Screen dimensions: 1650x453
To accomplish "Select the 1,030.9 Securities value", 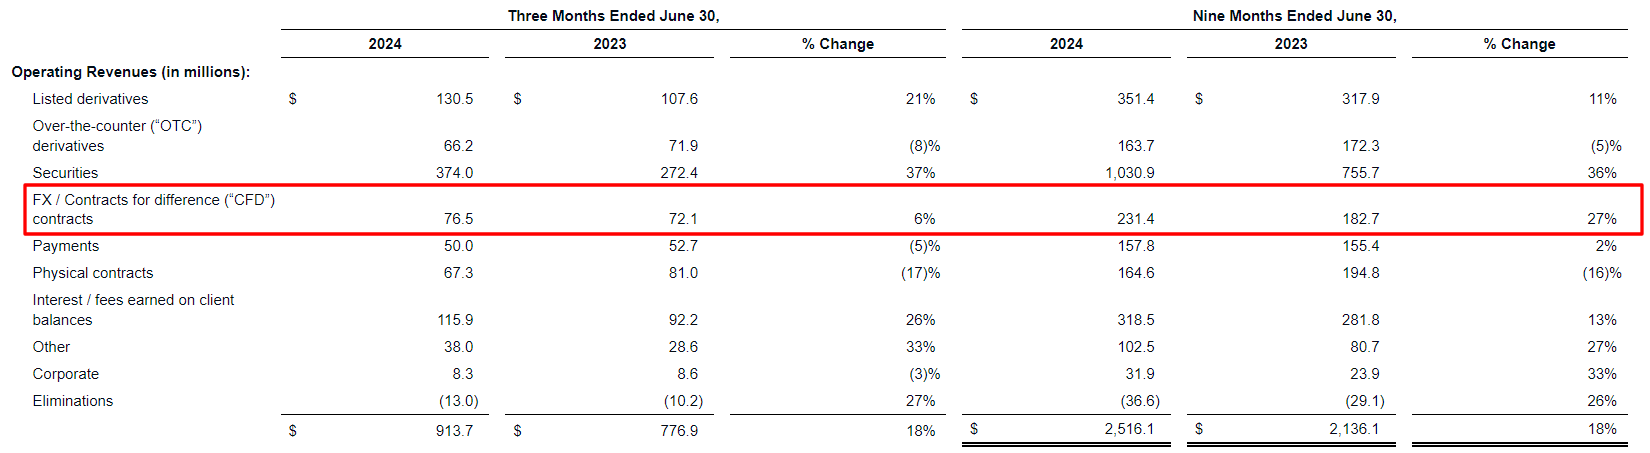I will point(1130,173).
